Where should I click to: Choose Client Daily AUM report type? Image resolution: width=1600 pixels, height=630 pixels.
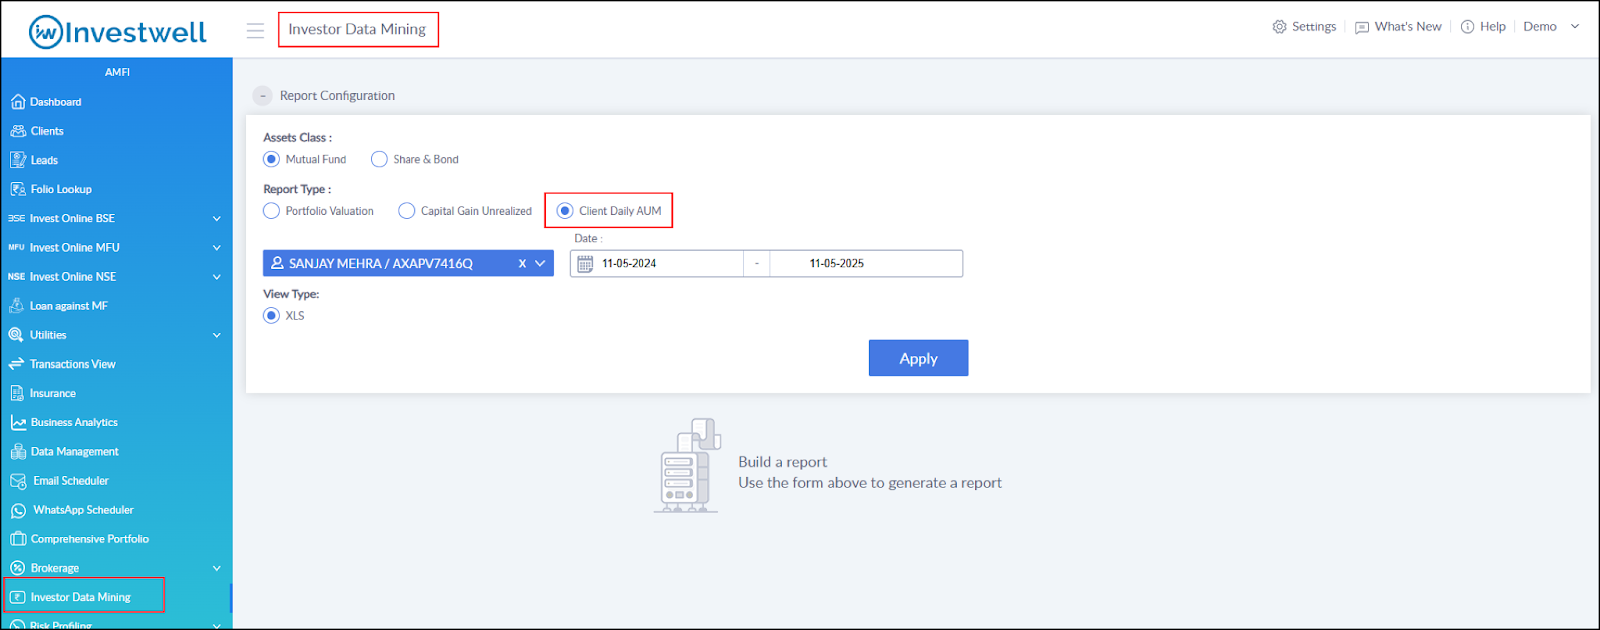[565, 211]
